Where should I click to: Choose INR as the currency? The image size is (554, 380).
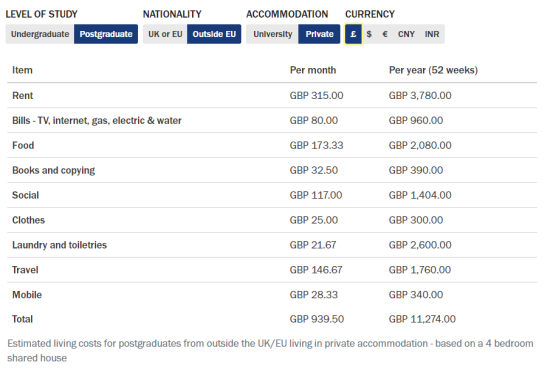(x=432, y=34)
